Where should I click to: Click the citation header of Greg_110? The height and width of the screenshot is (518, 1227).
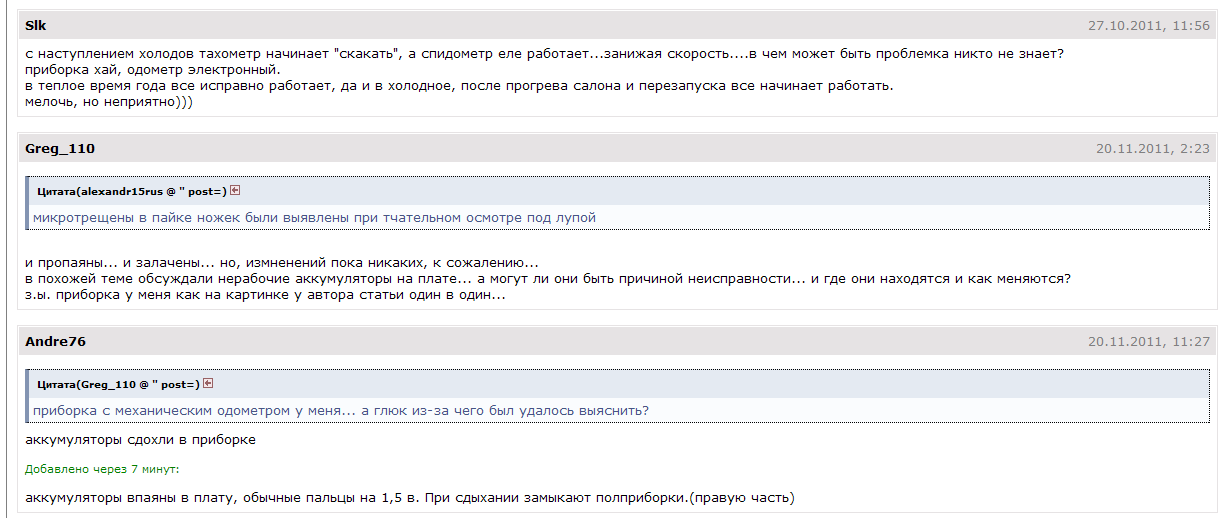(119, 384)
